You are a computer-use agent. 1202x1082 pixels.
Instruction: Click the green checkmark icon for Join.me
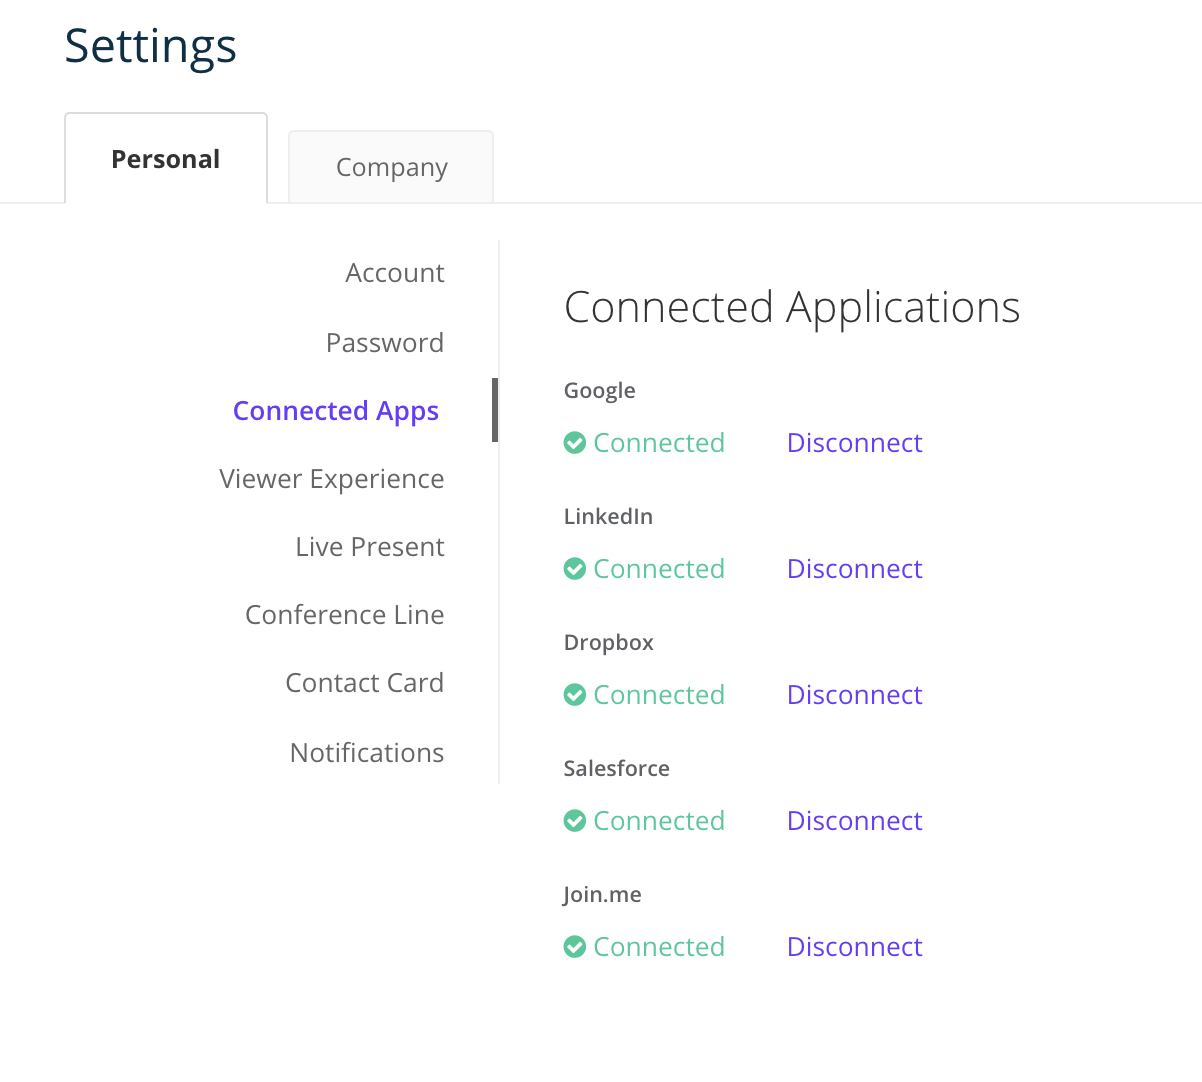(x=575, y=947)
